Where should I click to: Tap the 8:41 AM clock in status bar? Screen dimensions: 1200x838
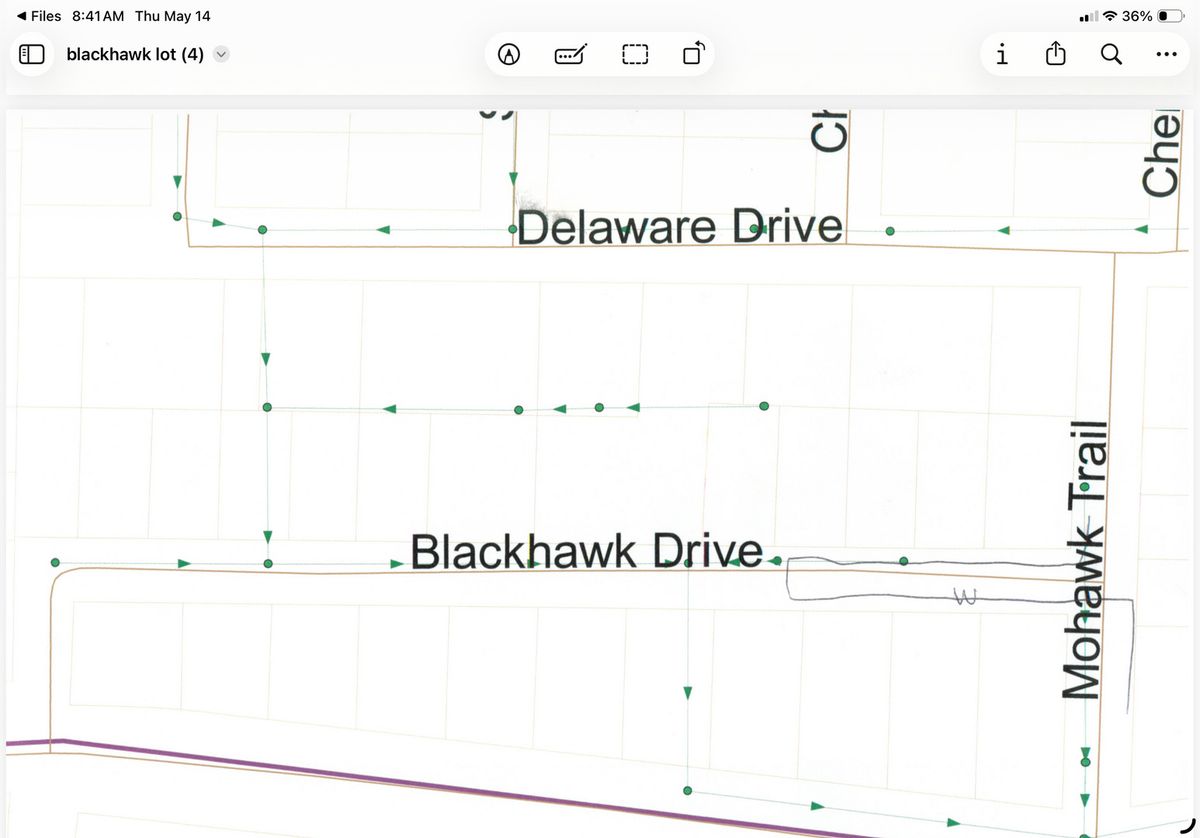tap(98, 16)
